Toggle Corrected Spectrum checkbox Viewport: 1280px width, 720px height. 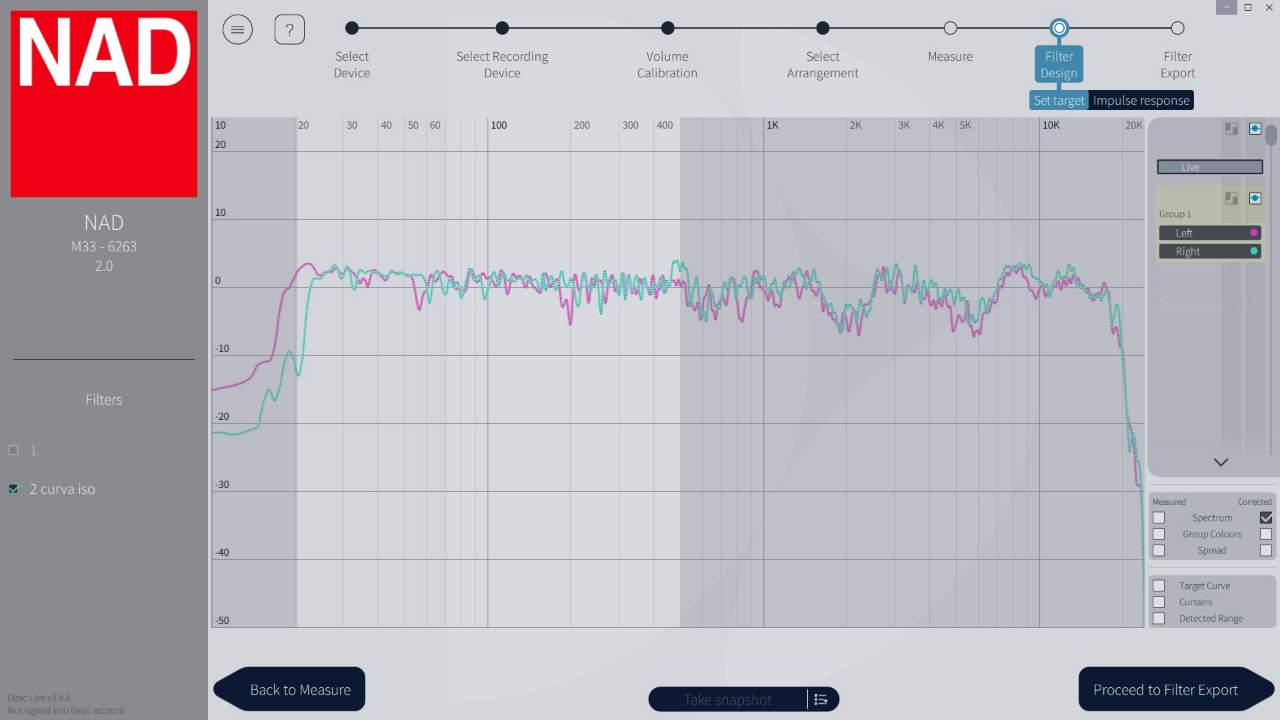[1266, 518]
